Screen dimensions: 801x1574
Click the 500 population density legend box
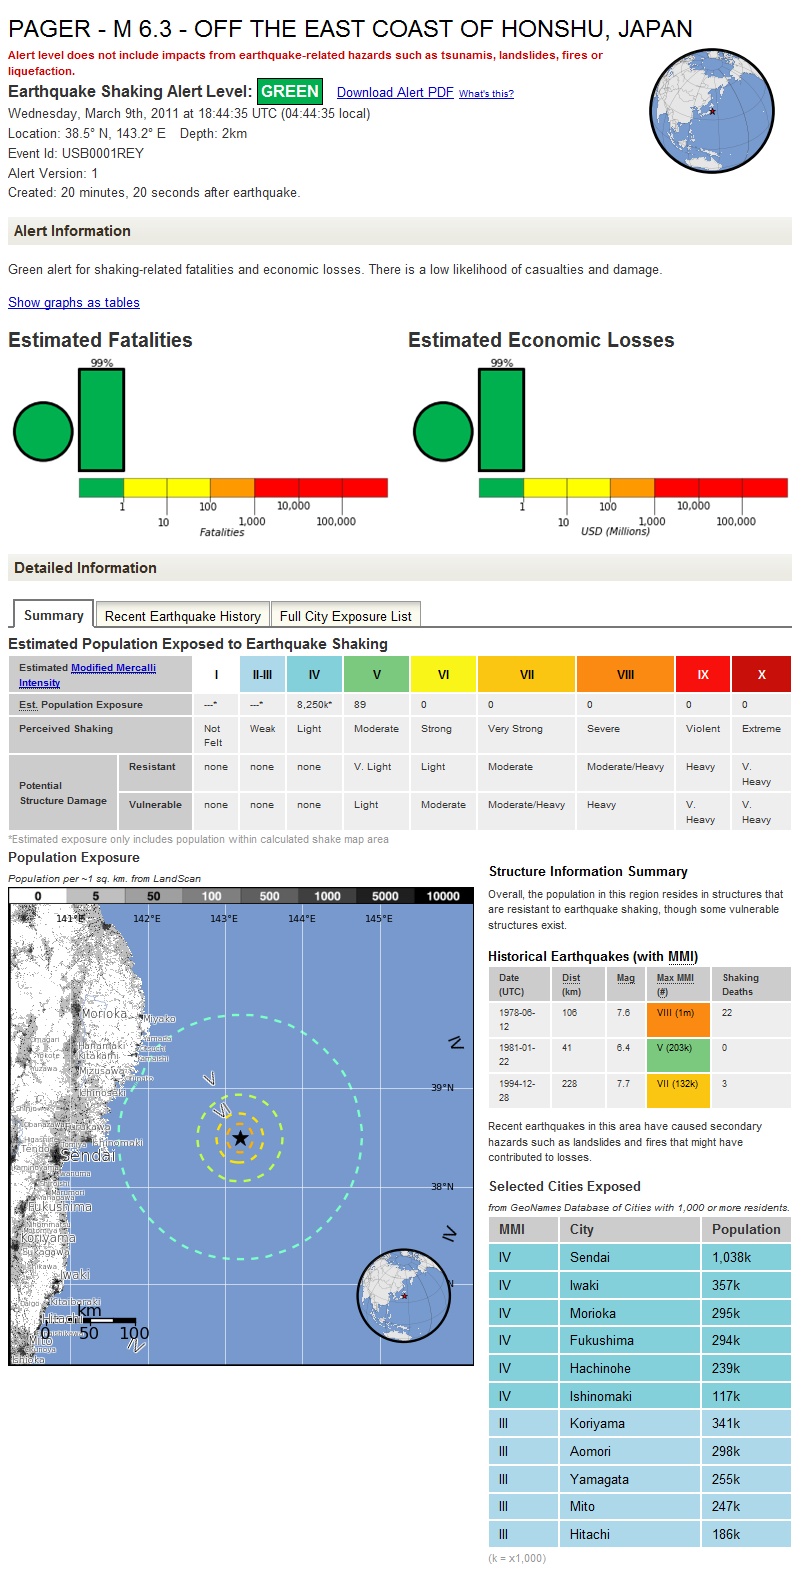click(x=270, y=896)
